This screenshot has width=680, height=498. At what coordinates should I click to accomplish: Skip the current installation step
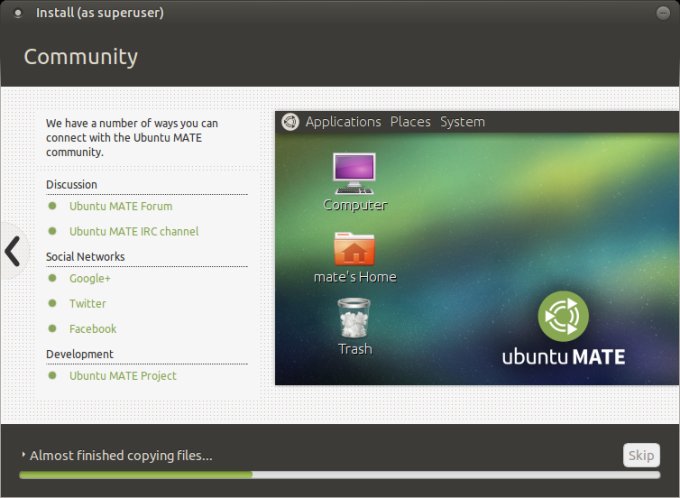641,455
